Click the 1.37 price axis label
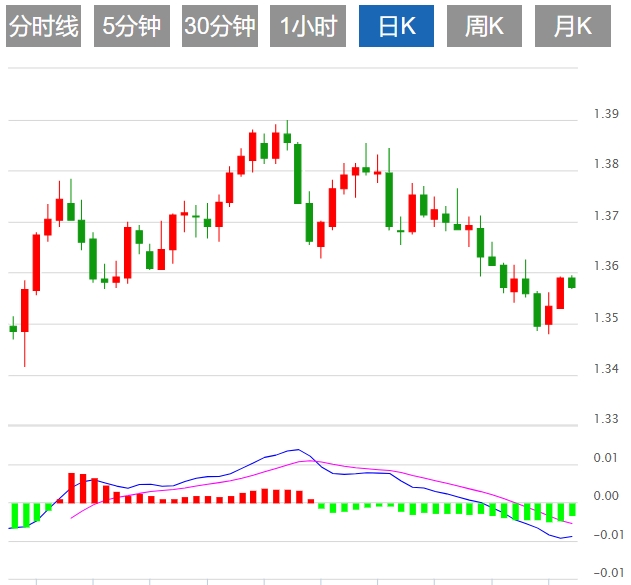This screenshot has height=585, width=631. point(606,216)
